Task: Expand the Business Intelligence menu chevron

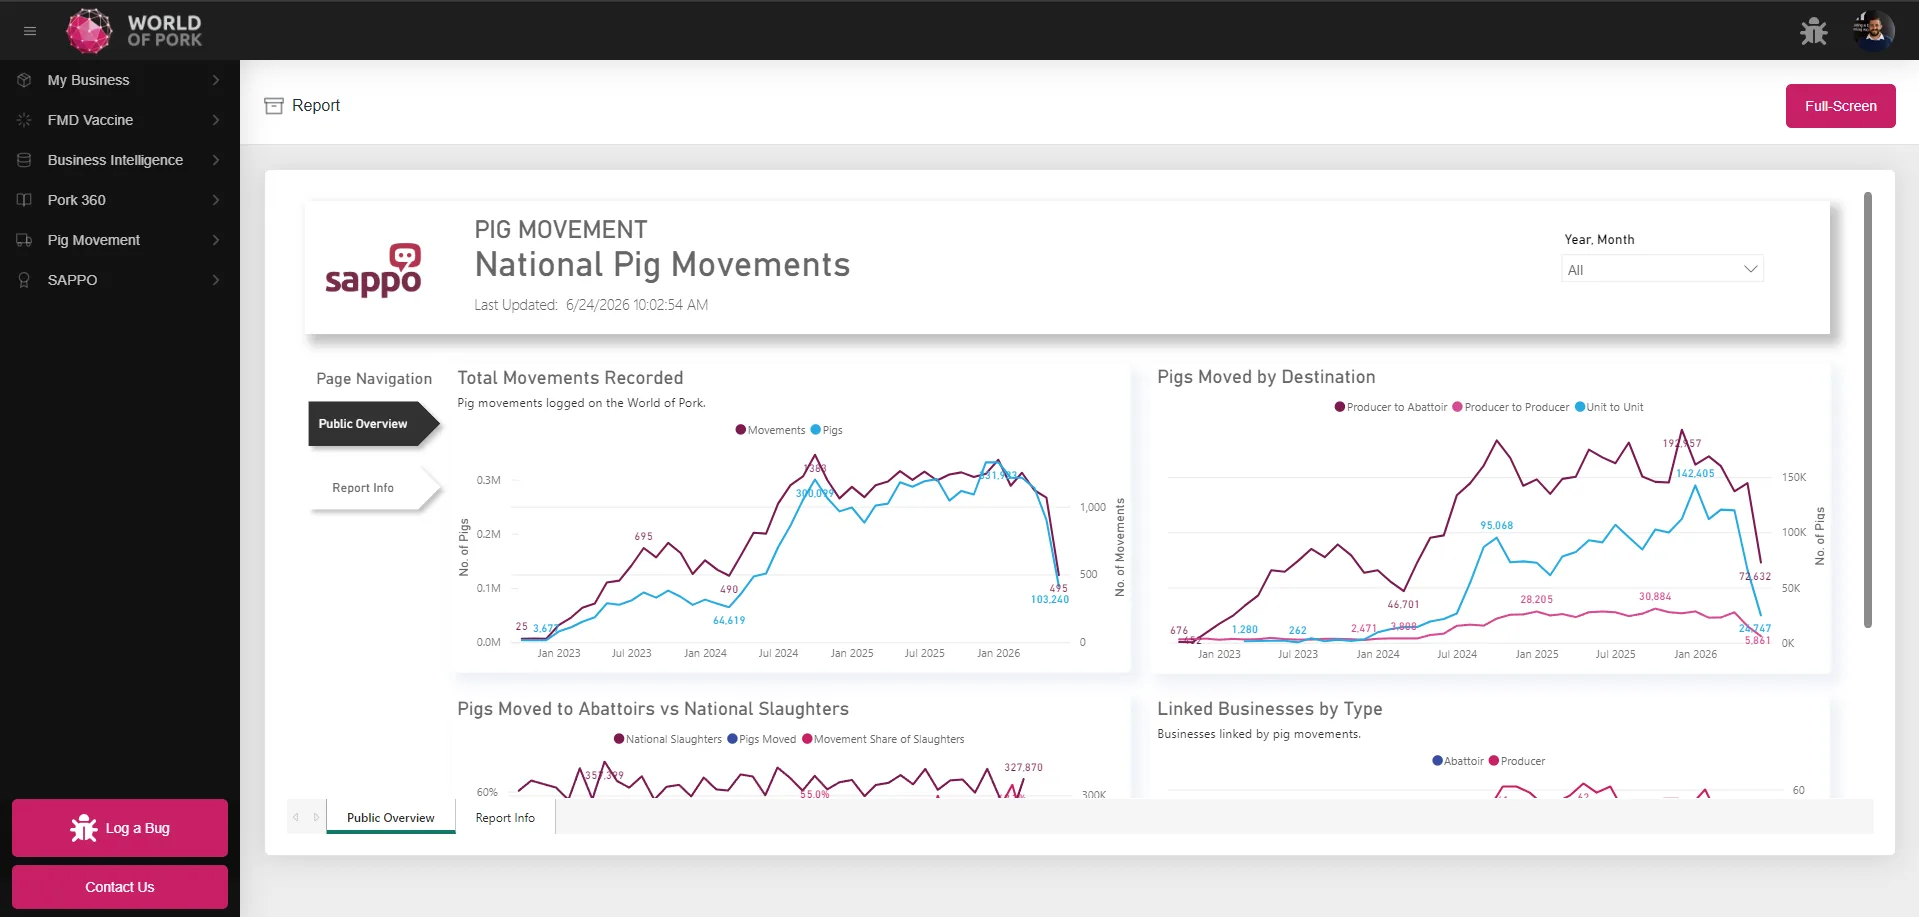Action: pos(215,160)
